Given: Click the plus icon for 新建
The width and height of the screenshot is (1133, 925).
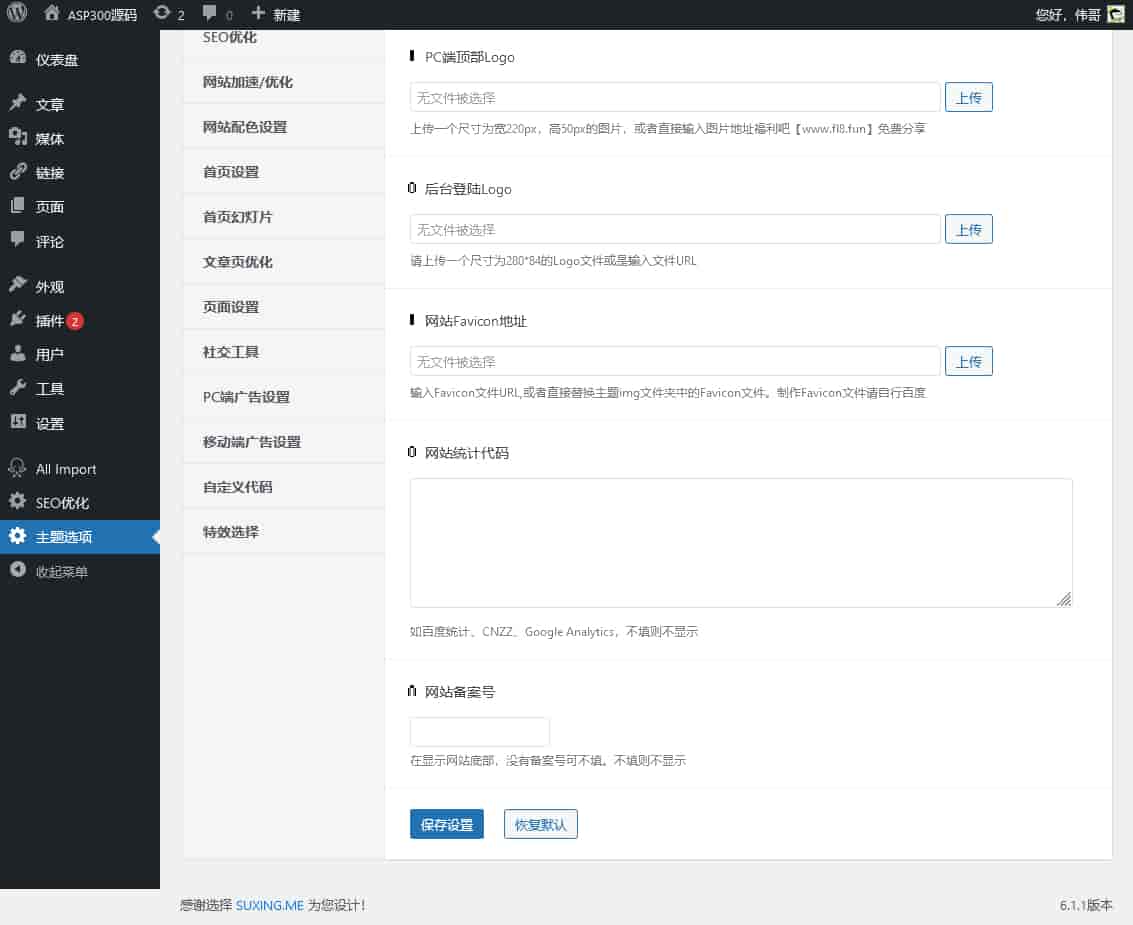Looking at the screenshot, I should pyautogui.click(x=258, y=13).
